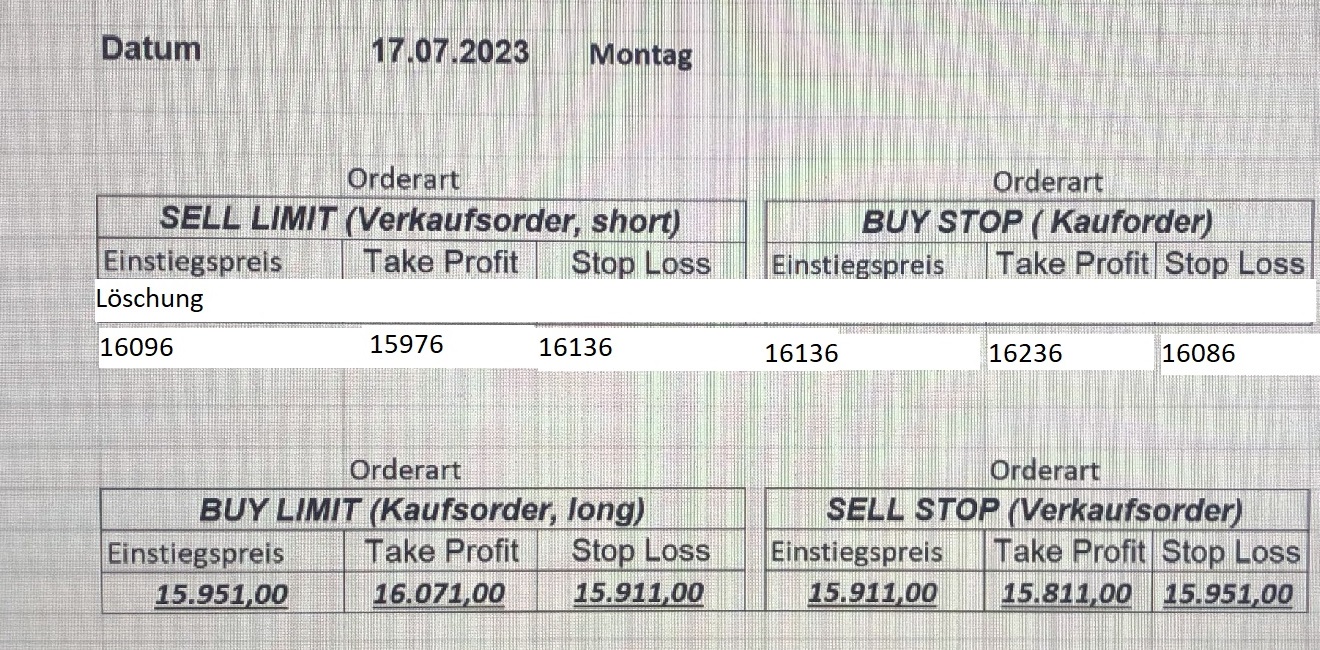Click Stop Loss column header under SELL STOP

pos(1231,552)
